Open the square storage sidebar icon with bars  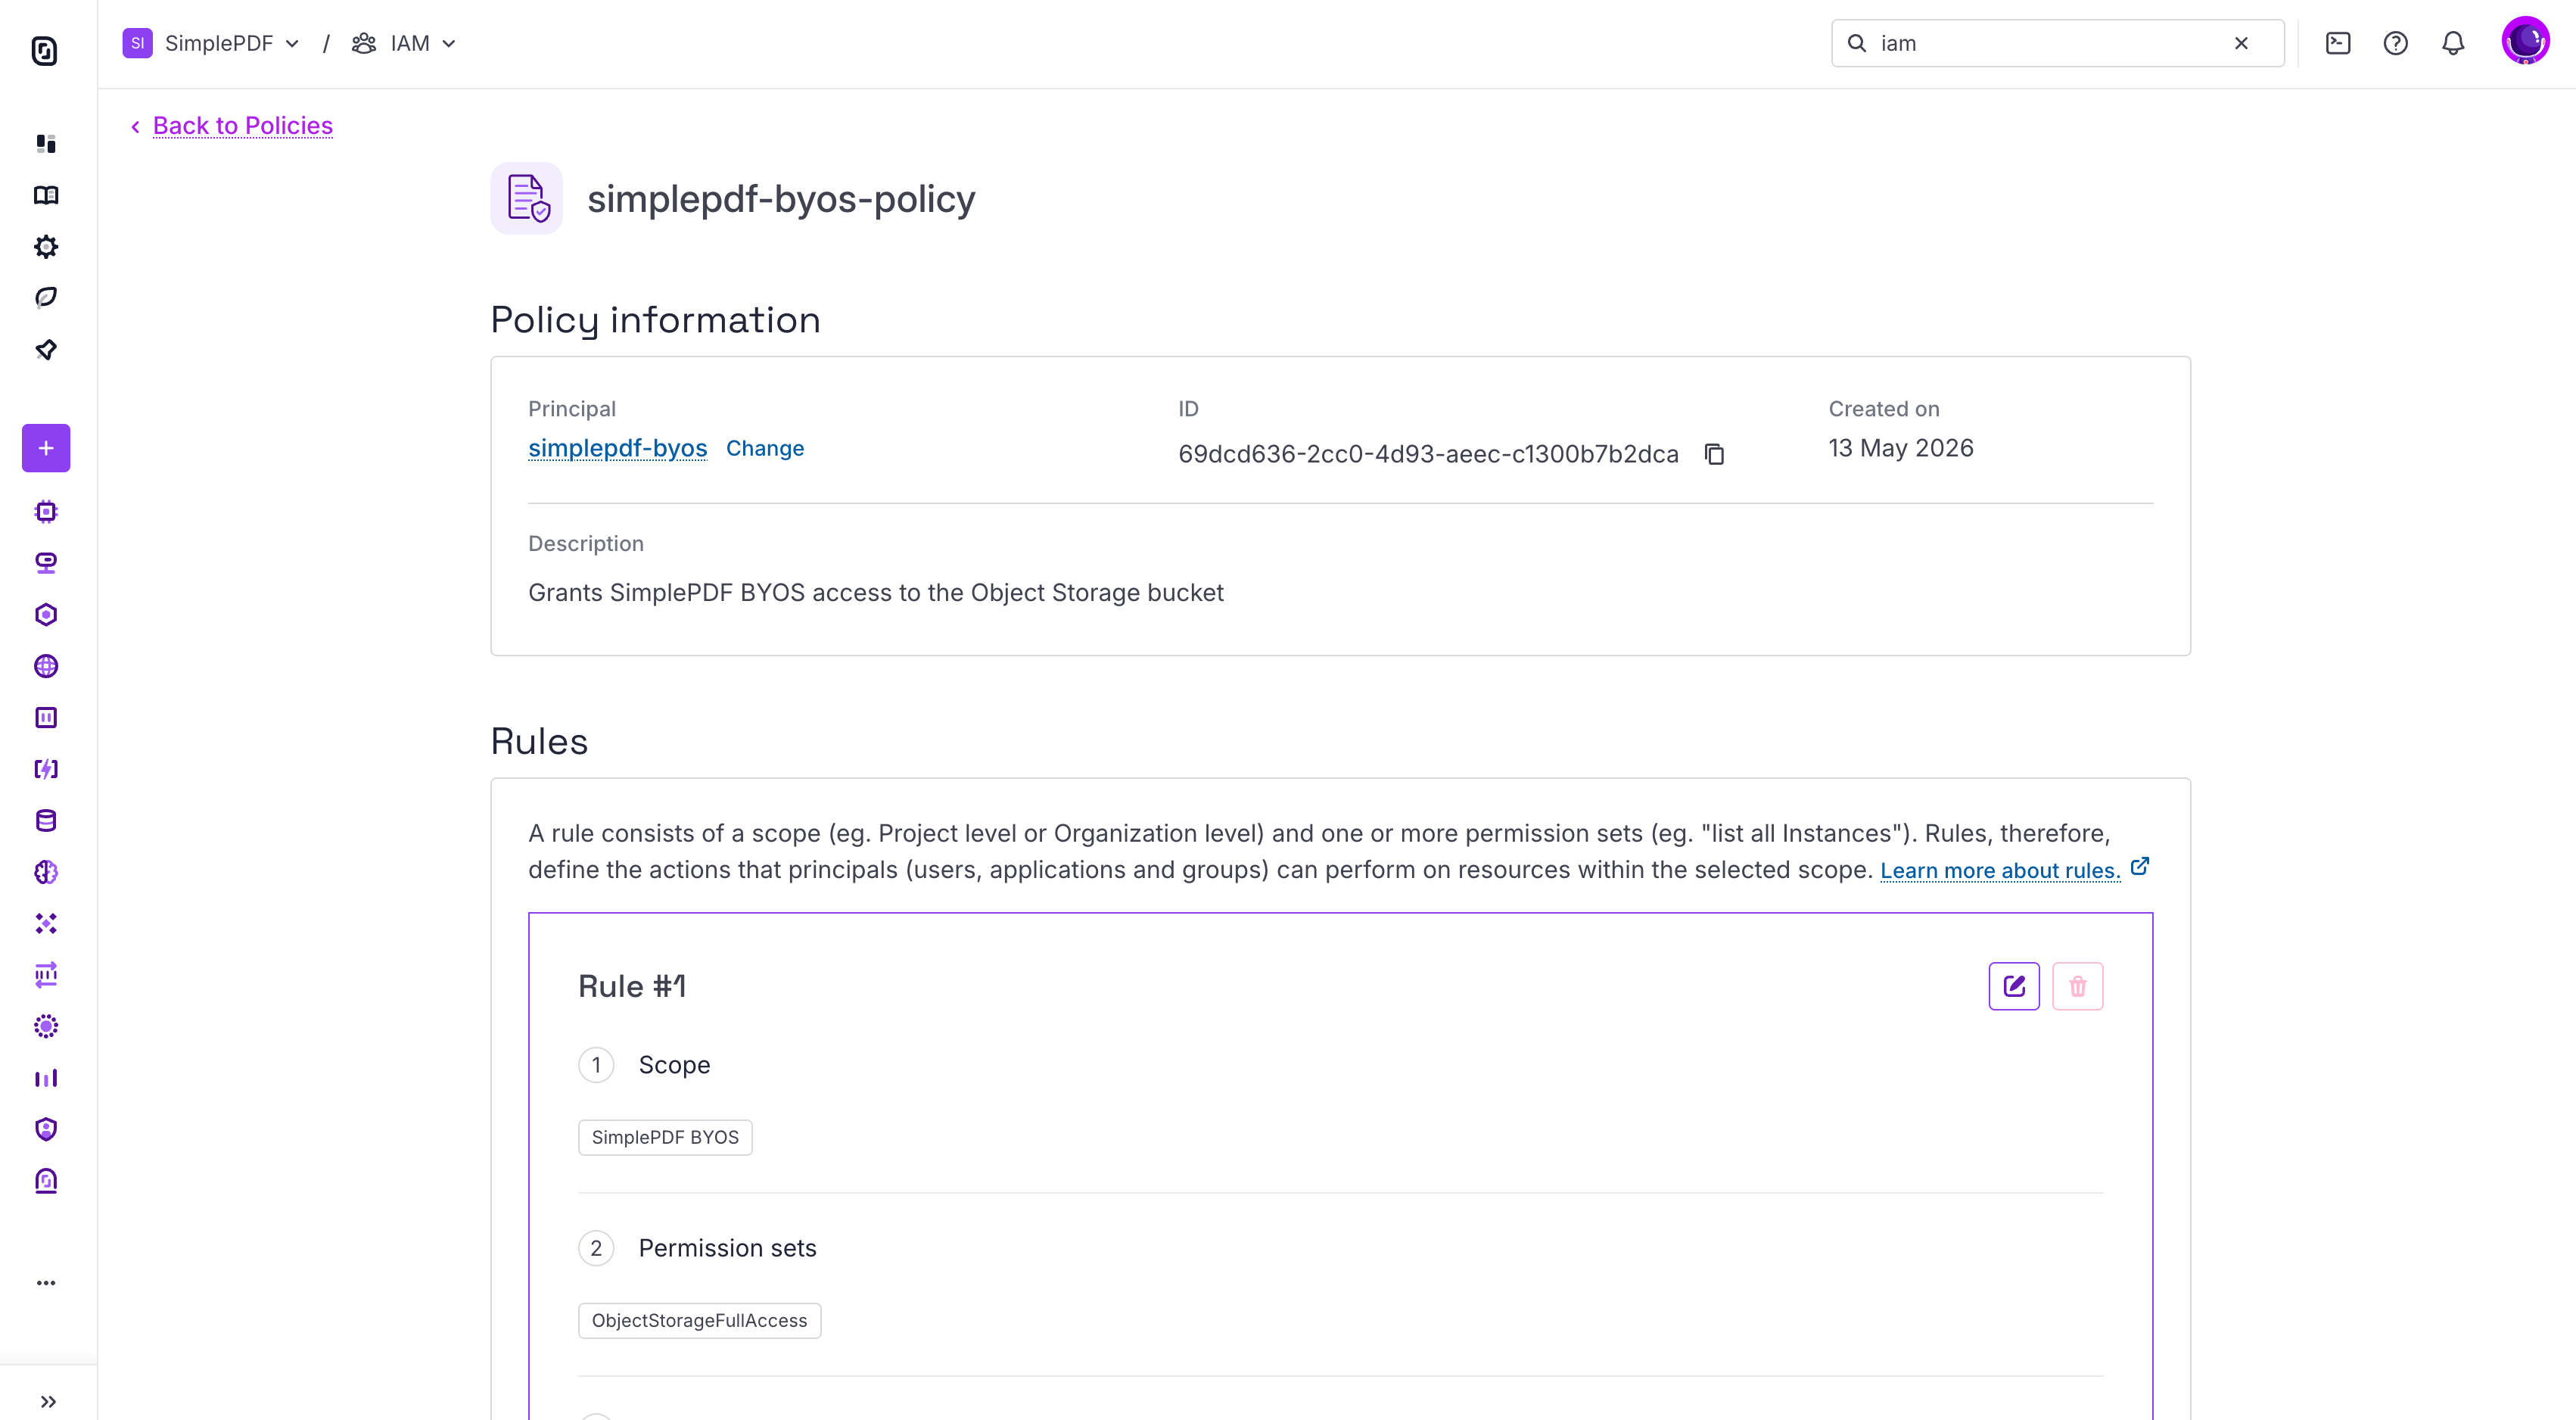46,717
